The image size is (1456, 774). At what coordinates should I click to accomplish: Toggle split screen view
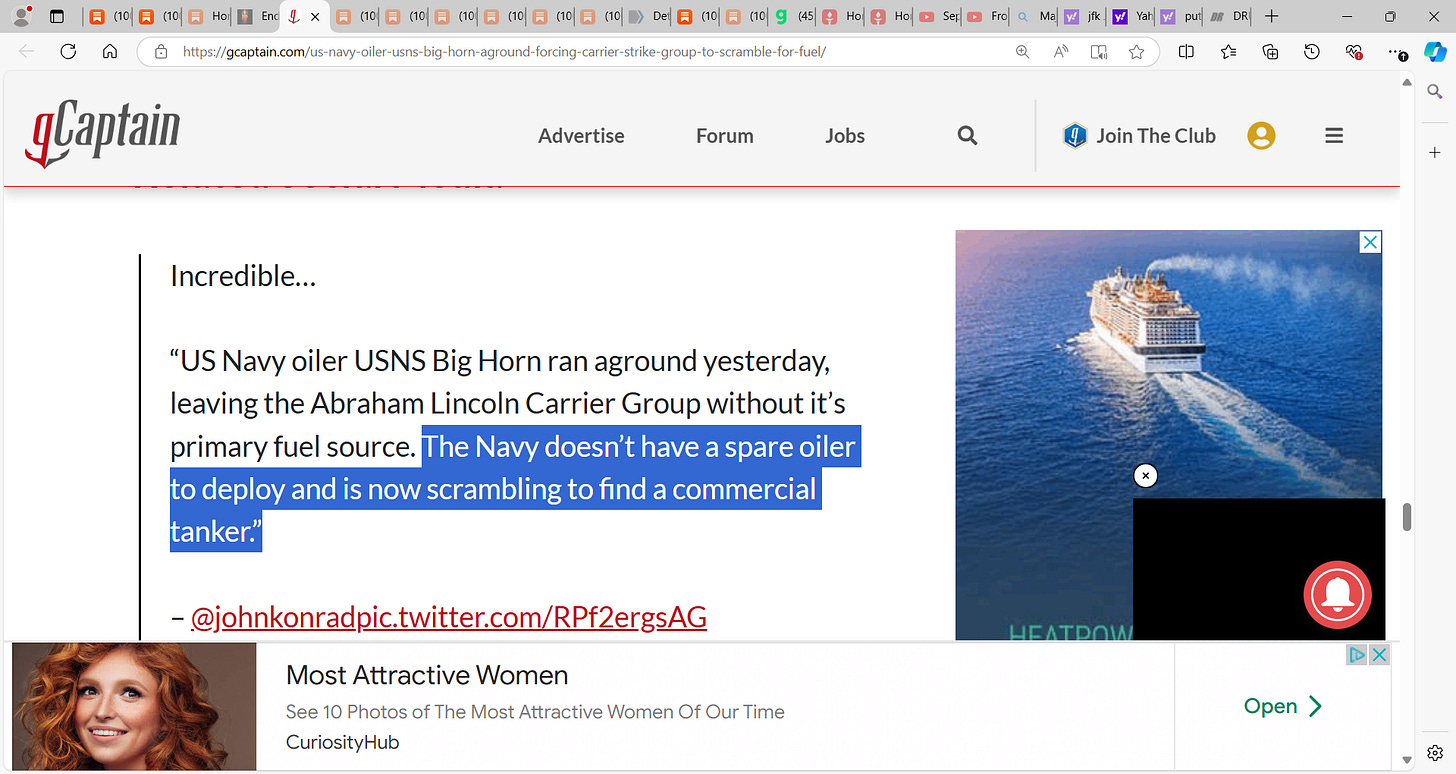point(1186,52)
